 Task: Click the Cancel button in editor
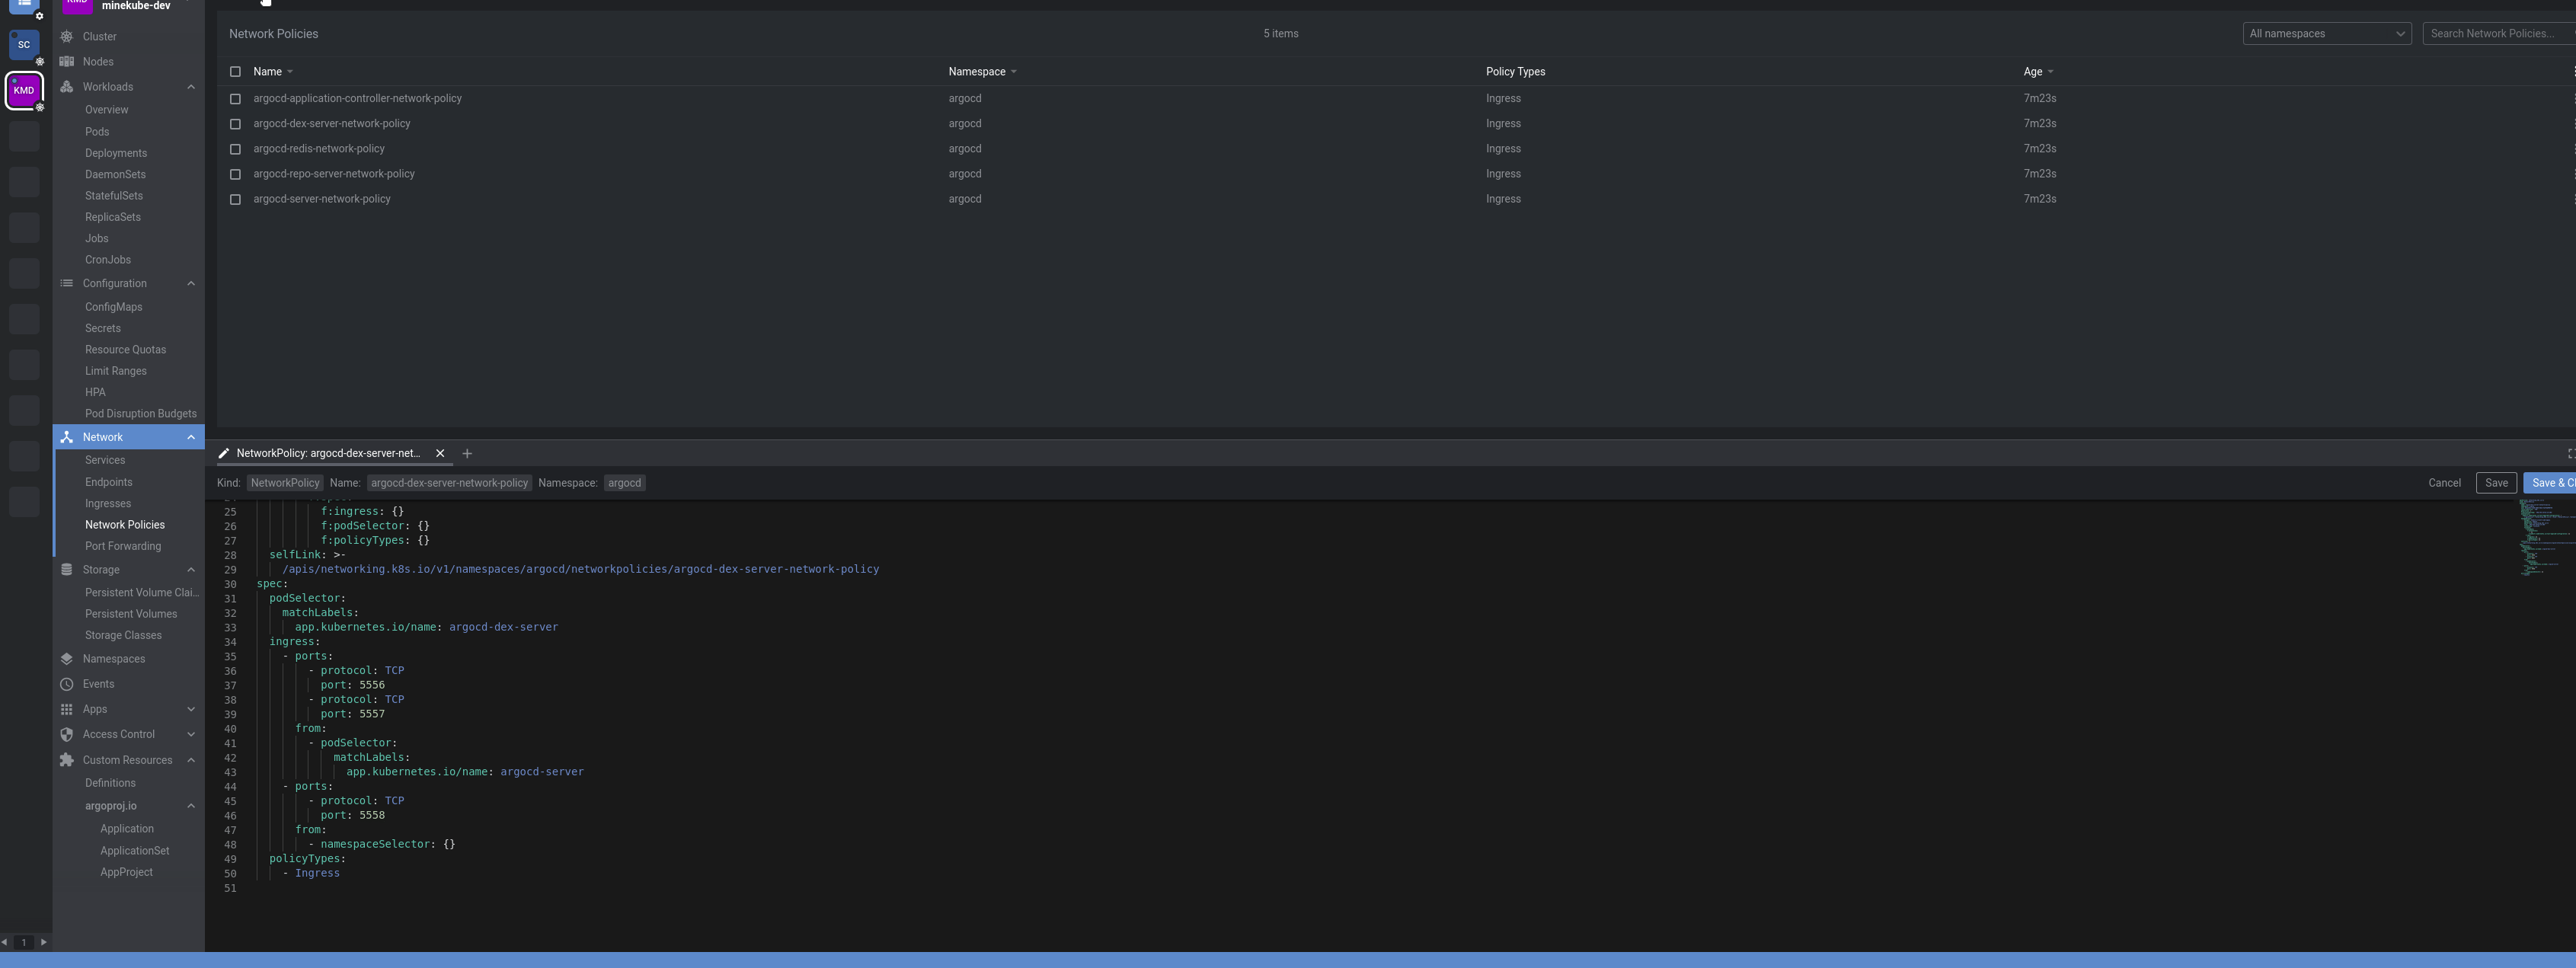pyautogui.click(x=2444, y=483)
